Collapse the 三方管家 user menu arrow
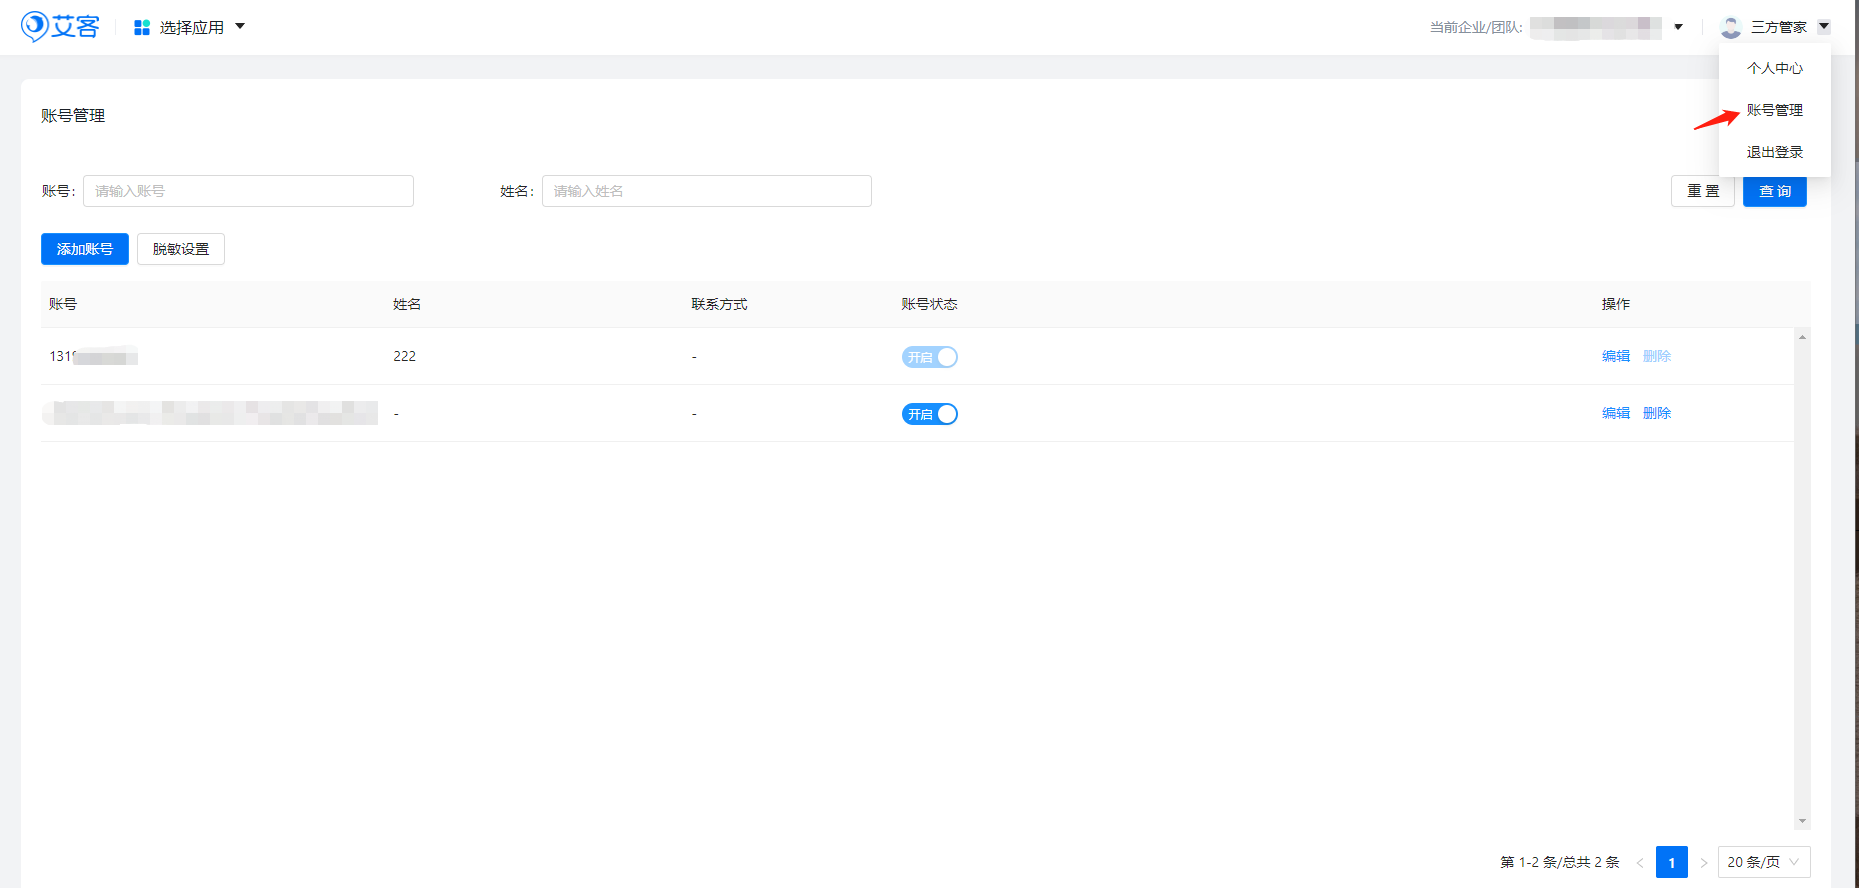The image size is (1859, 888). [1824, 27]
